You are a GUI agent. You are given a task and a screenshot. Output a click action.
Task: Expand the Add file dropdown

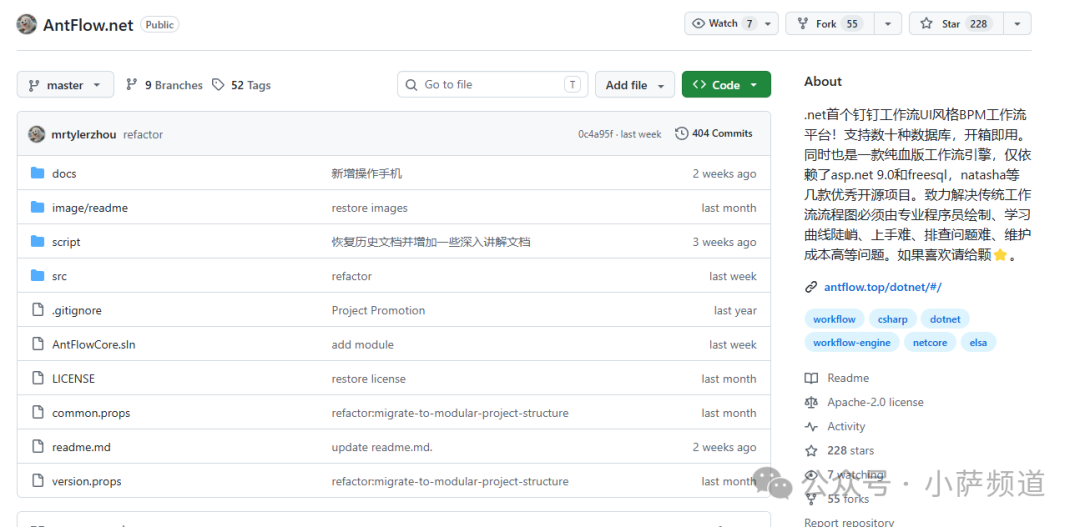pyautogui.click(x=634, y=85)
